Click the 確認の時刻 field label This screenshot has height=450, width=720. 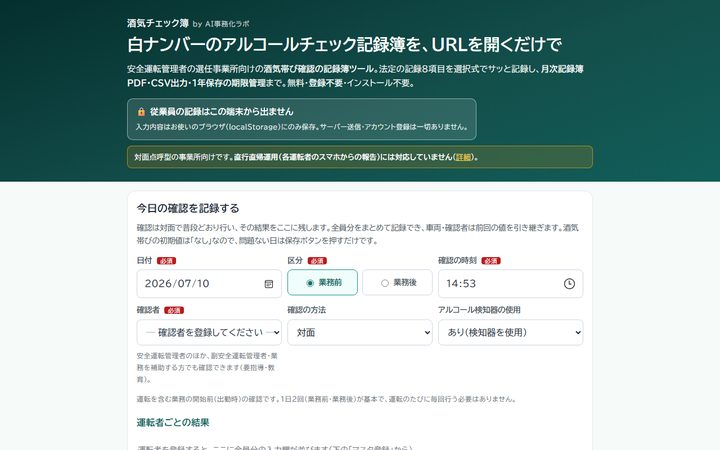point(457,260)
